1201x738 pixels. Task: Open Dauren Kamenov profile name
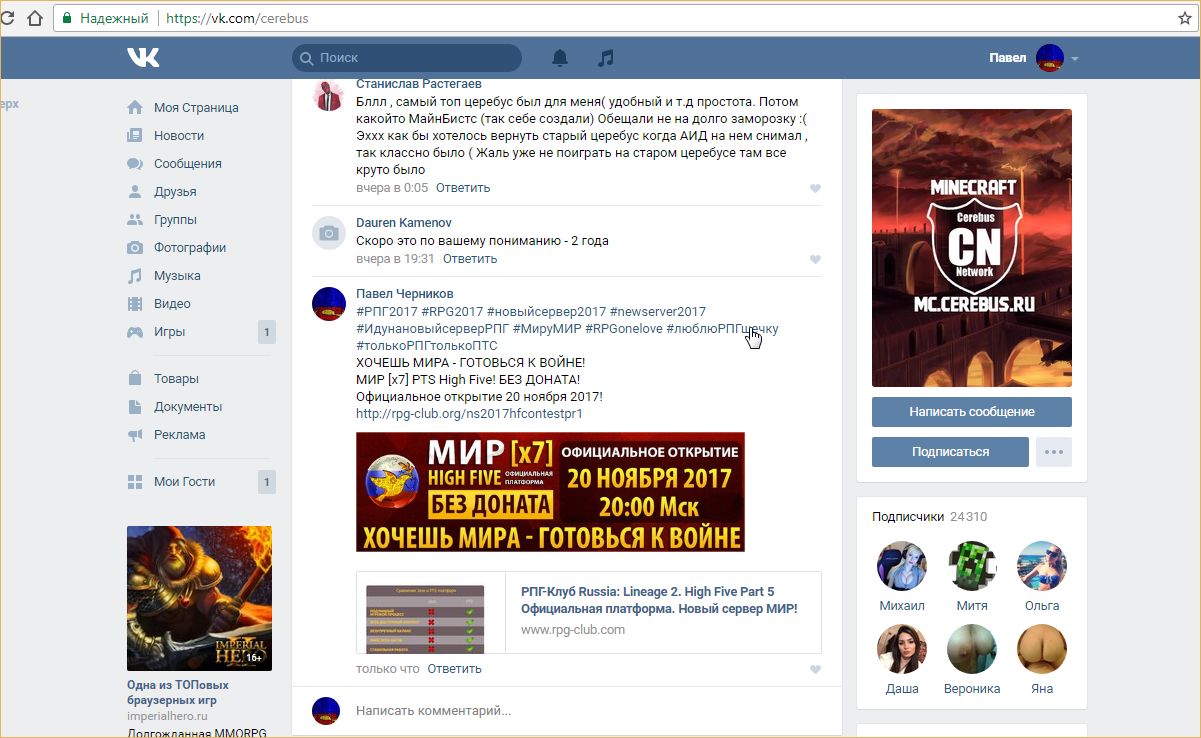tap(404, 223)
